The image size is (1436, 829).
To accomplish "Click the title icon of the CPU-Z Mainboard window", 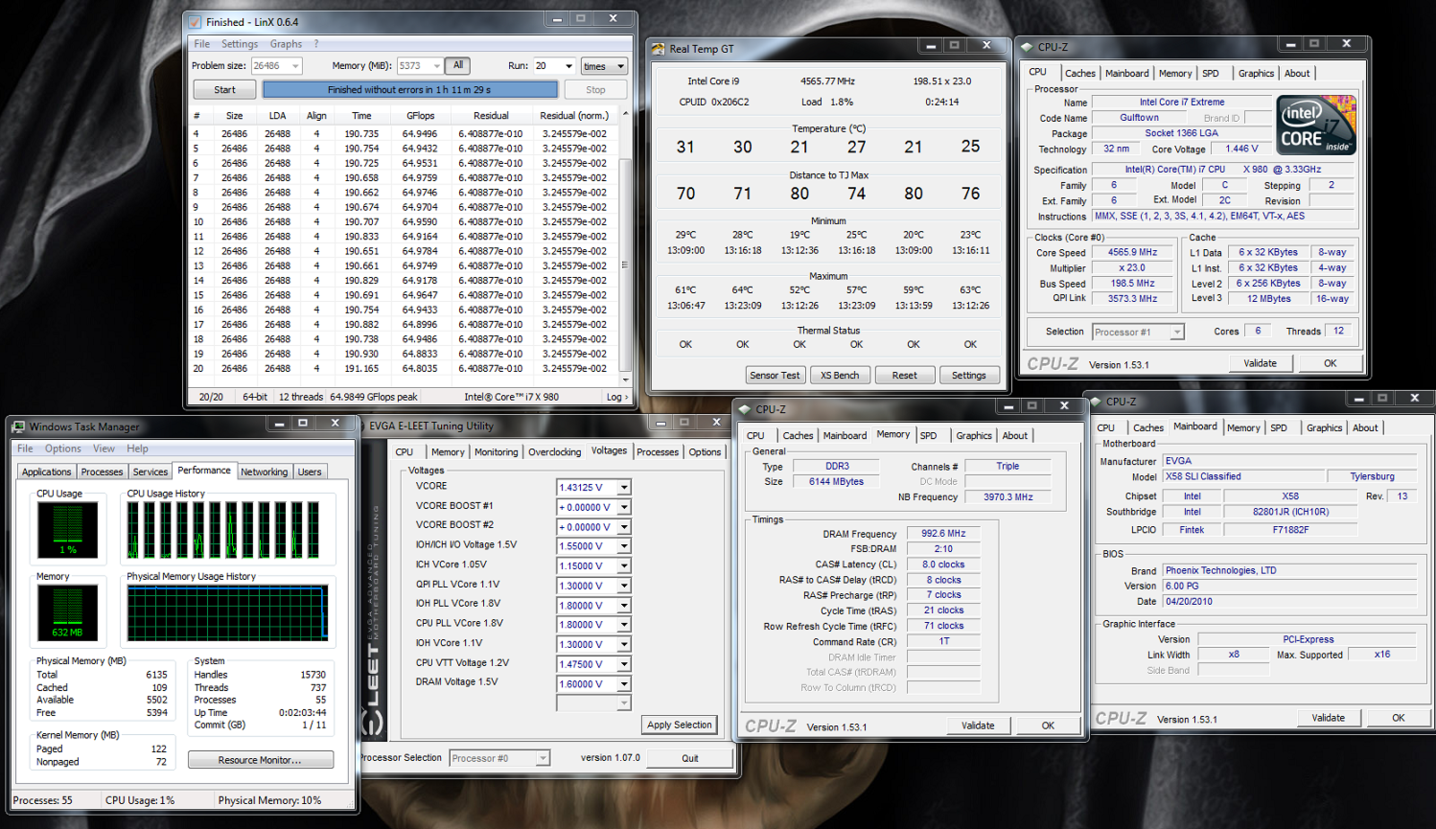I will 1096,401.
